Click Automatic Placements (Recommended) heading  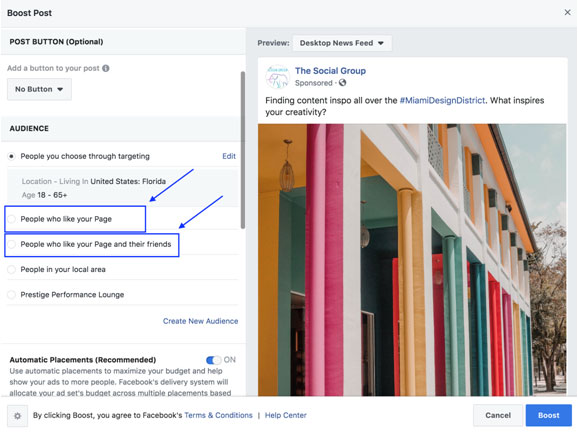[x=83, y=360]
